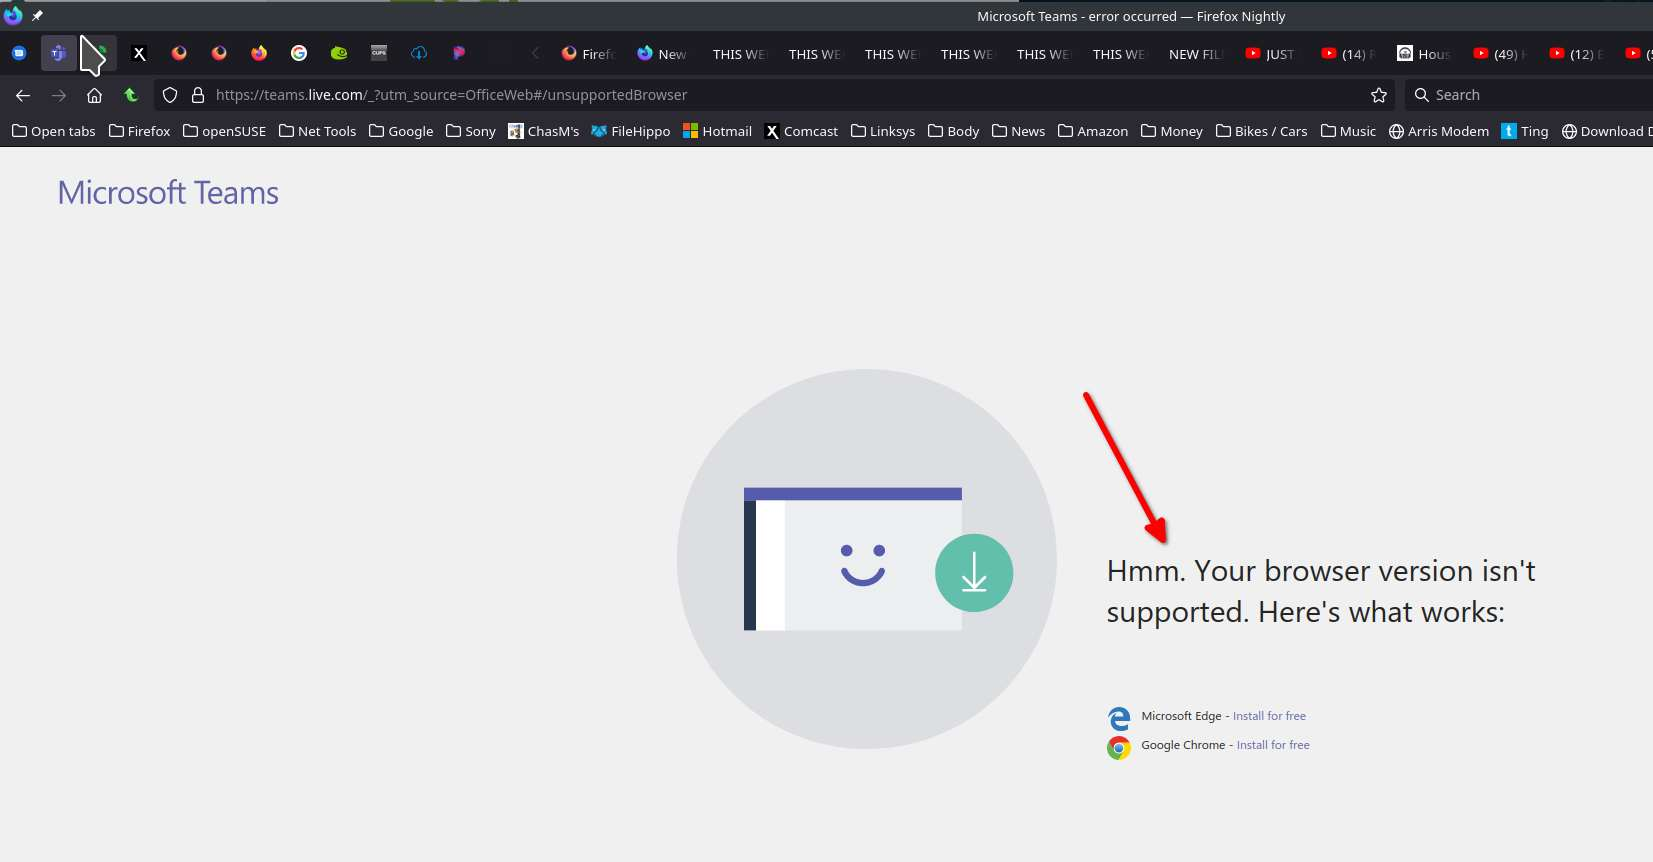This screenshot has height=862, width=1653.
Task: Open the ChasM's bookmark
Action: pyautogui.click(x=543, y=131)
